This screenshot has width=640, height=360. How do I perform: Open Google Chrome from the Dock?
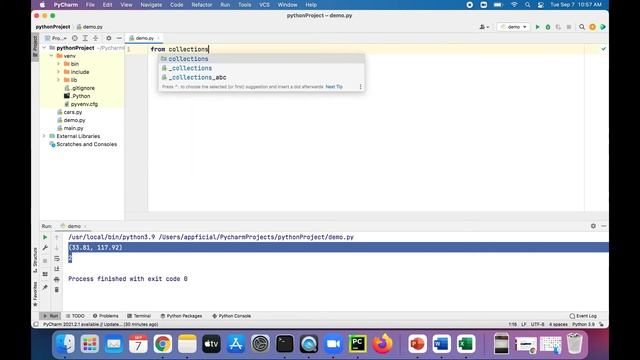point(162,344)
